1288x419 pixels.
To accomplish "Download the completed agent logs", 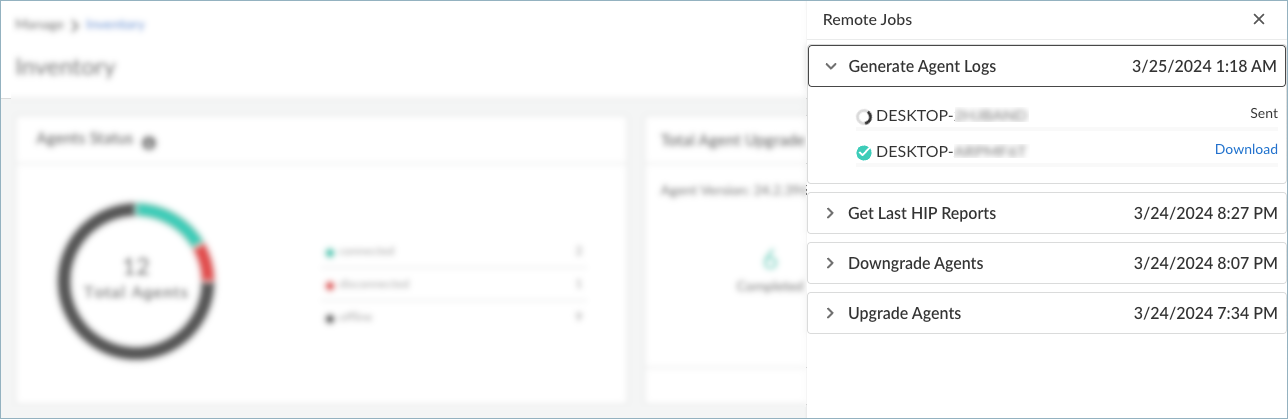I will click(1245, 149).
